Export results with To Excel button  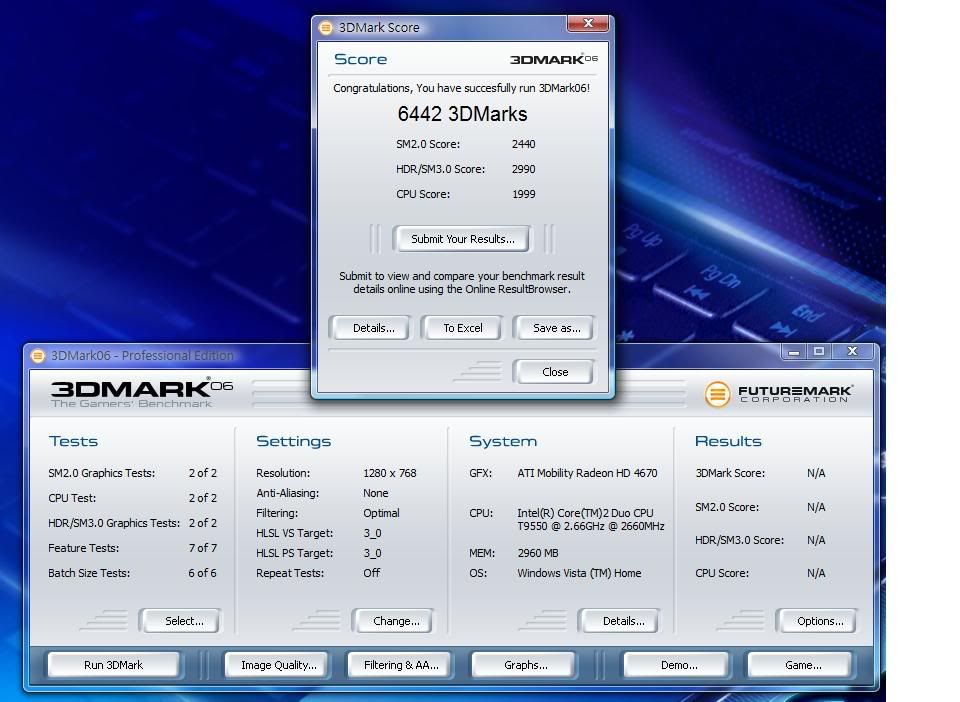[463, 328]
